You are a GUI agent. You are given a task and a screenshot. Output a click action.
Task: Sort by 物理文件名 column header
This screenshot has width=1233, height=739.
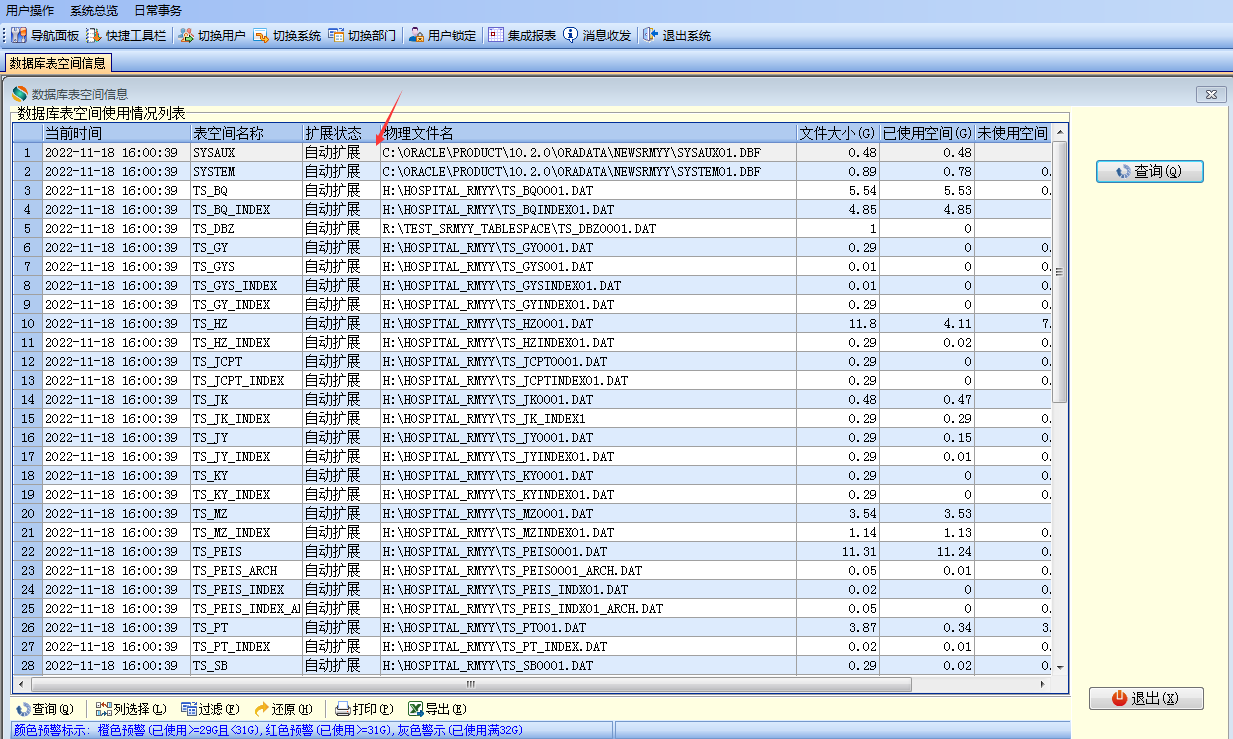[588, 133]
